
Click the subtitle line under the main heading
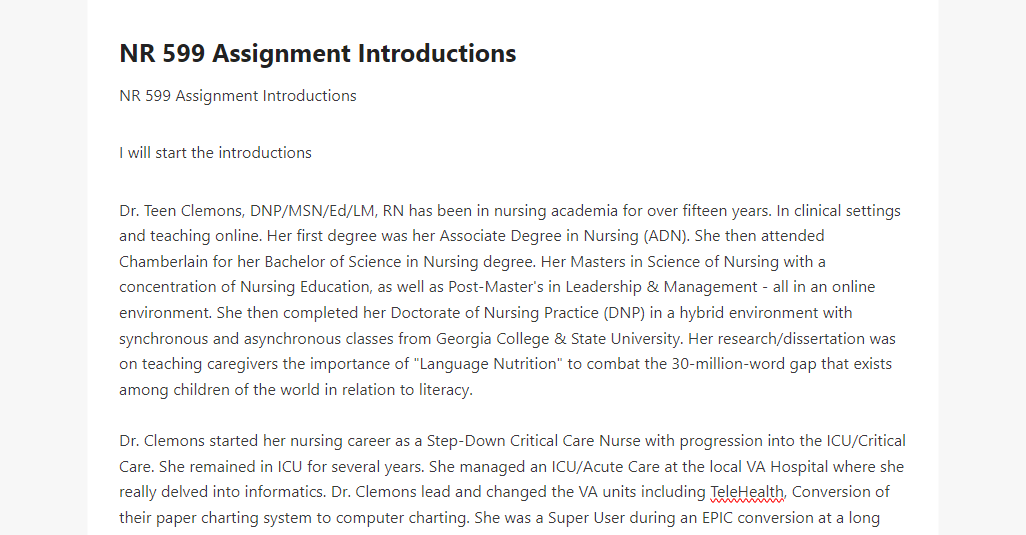(238, 95)
